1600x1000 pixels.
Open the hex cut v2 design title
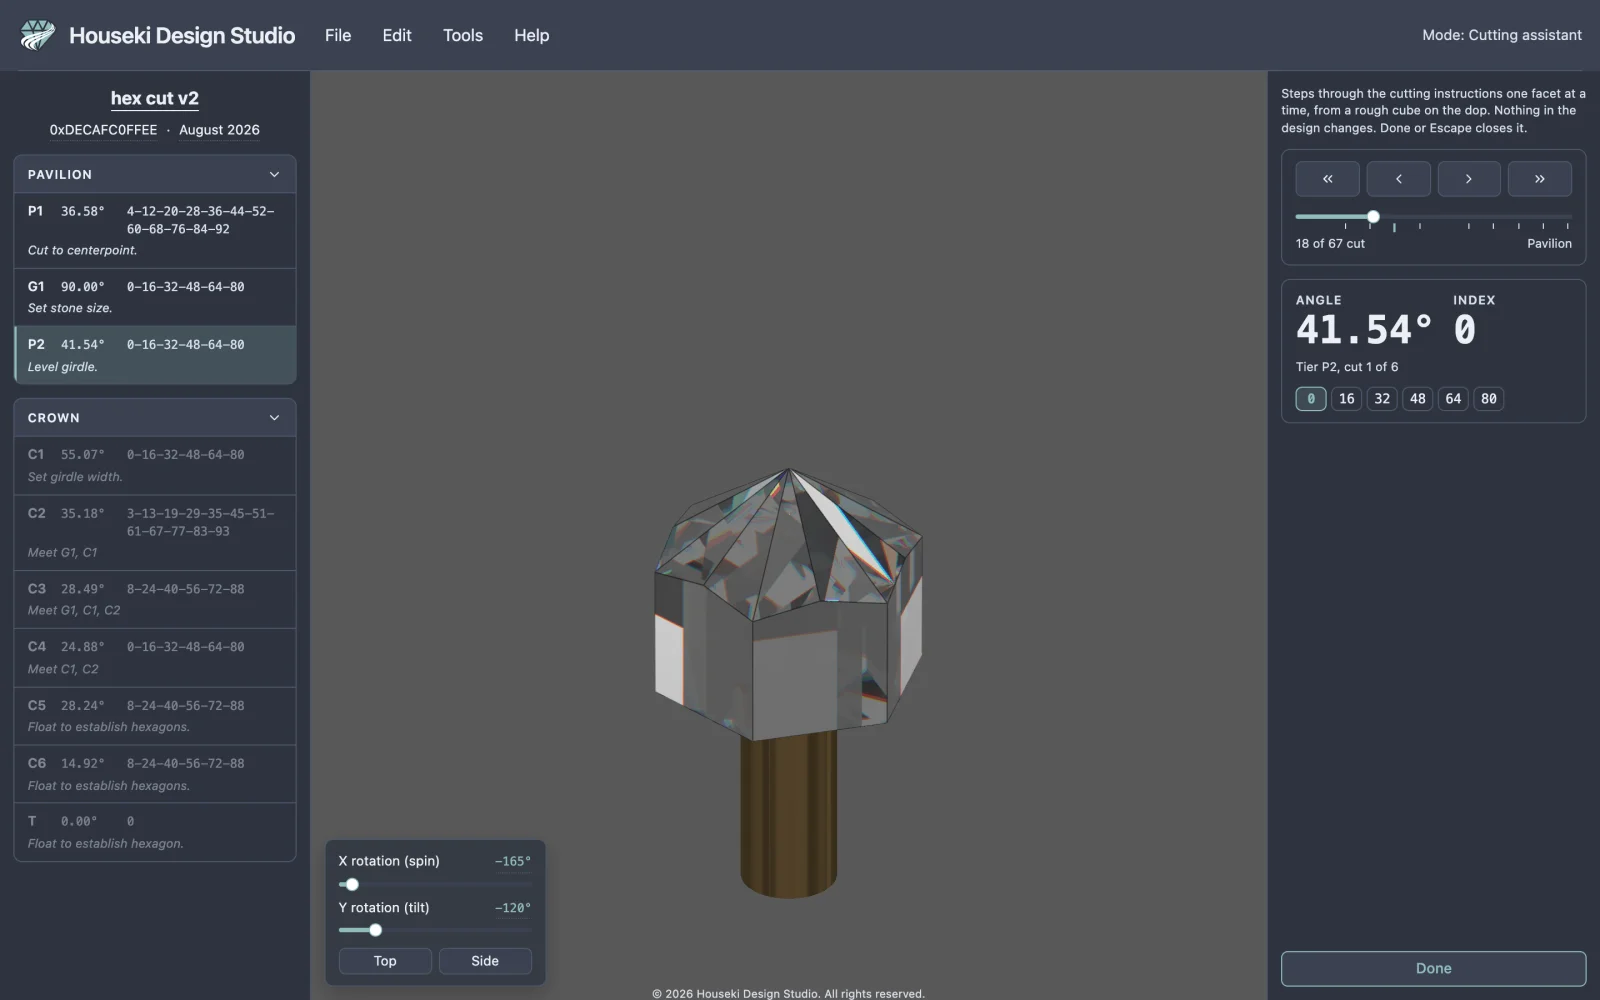pyautogui.click(x=155, y=98)
